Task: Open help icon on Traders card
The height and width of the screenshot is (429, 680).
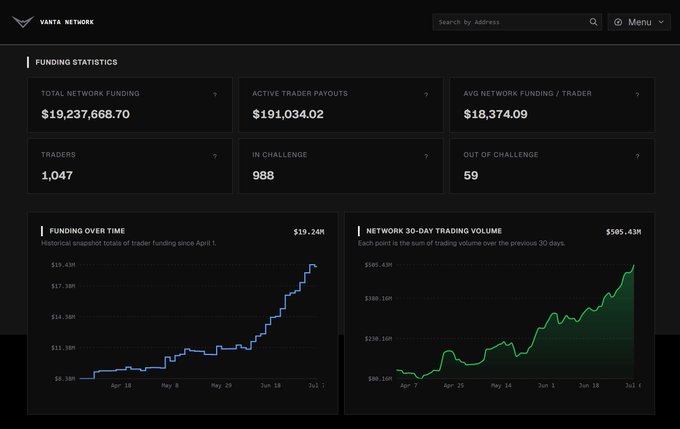Action: click(x=215, y=156)
